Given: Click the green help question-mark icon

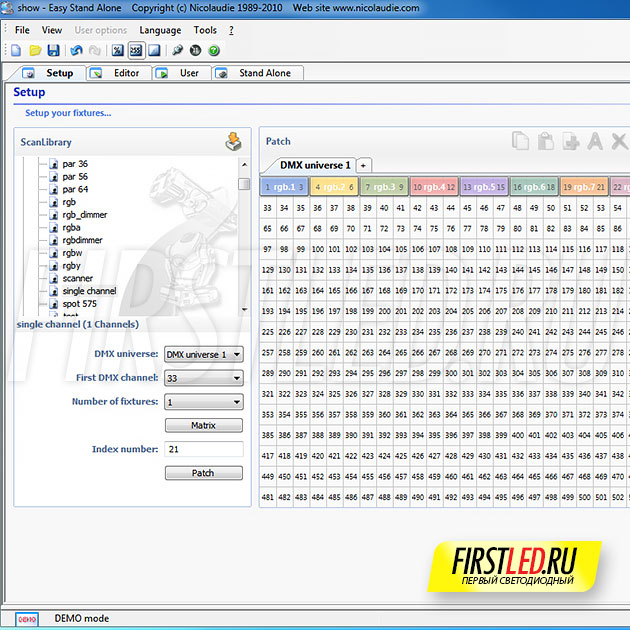Looking at the screenshot, I should (x=214, y=50).
